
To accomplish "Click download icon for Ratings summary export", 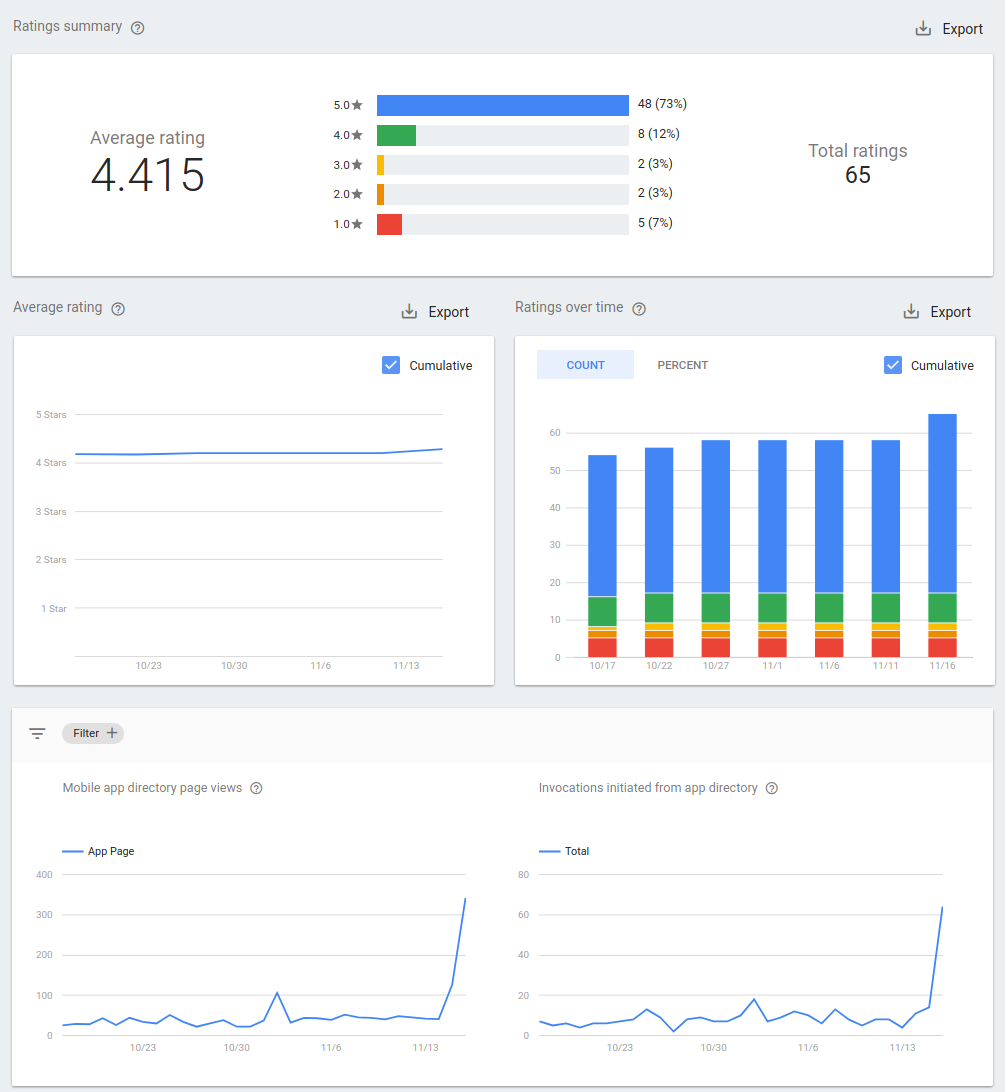I will tap(923, 29).
